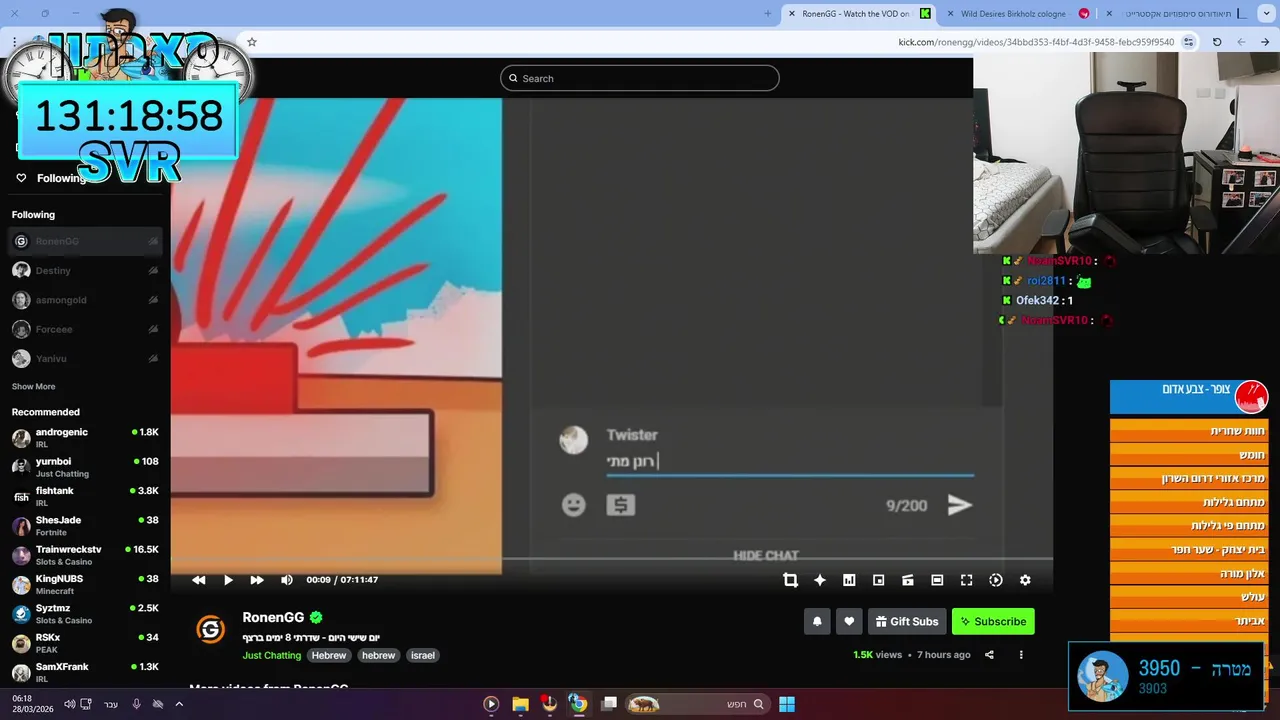Open Windows Start menu

pyautogui.click(x=787, y=704)
